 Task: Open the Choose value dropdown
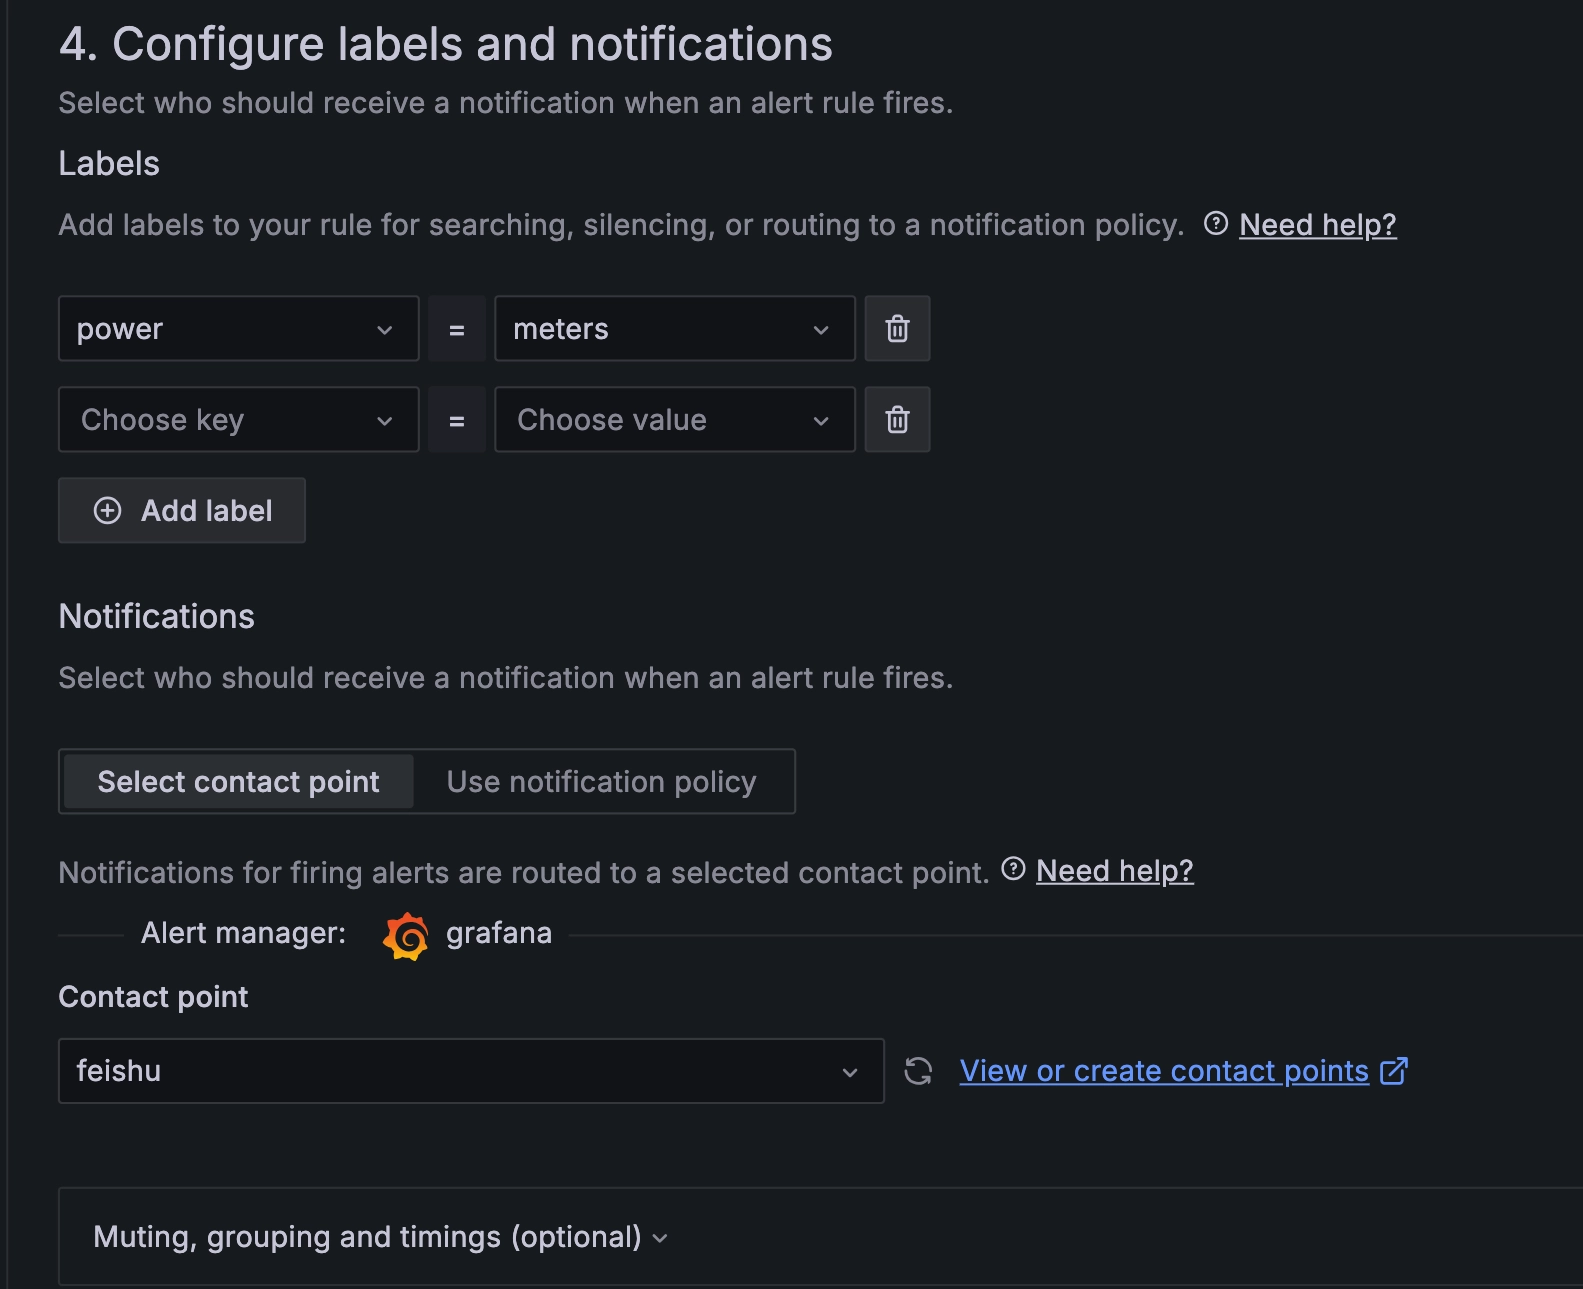pos(674,420)
